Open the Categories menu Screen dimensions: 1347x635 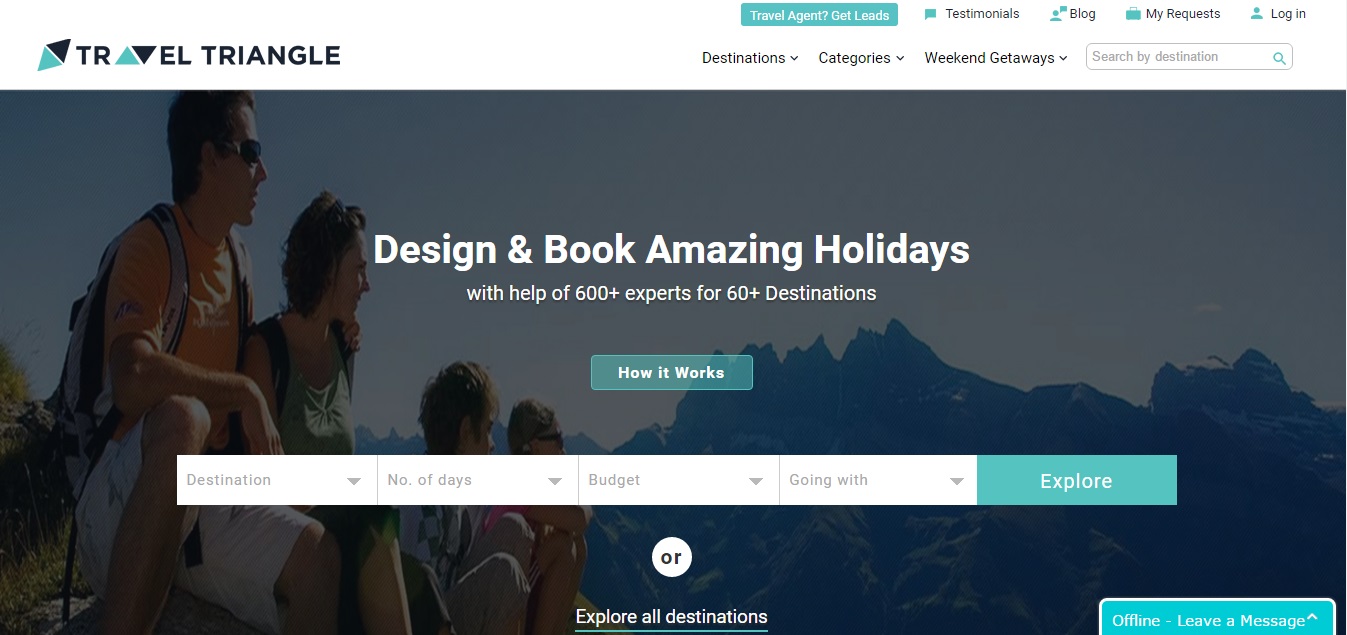(861, 58)
